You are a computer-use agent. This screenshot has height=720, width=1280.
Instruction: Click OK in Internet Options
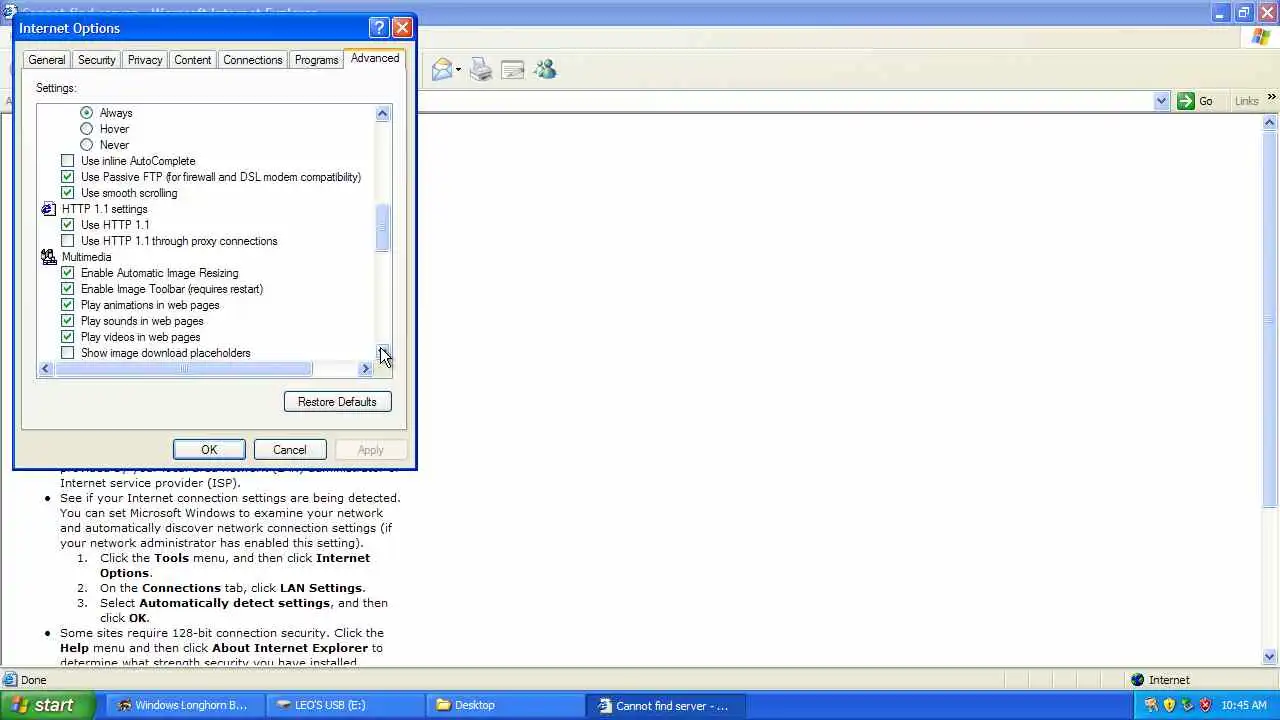coord(209,450)
